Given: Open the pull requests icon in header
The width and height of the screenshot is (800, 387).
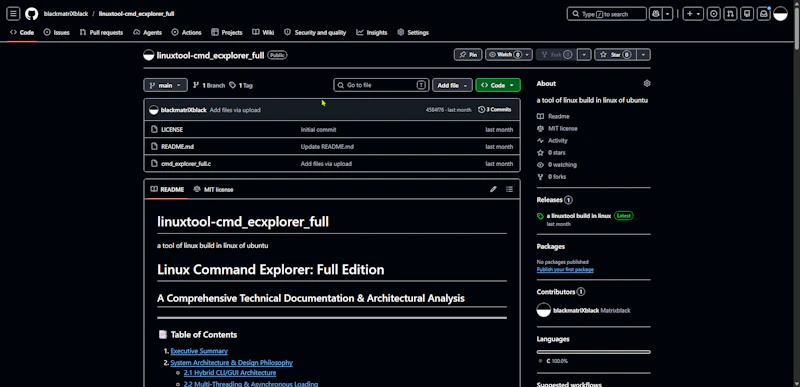Looking at the screenshot, I should tap(731, 14).
